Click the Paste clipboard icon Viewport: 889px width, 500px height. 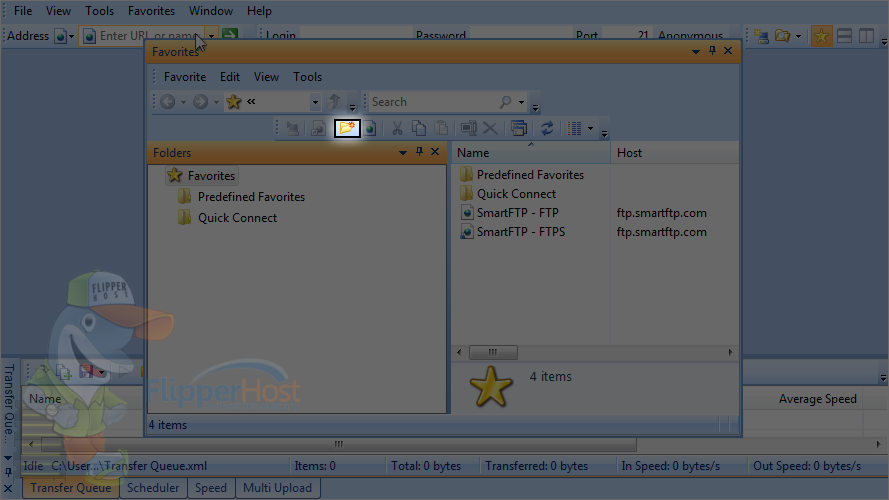pos(441,129)
